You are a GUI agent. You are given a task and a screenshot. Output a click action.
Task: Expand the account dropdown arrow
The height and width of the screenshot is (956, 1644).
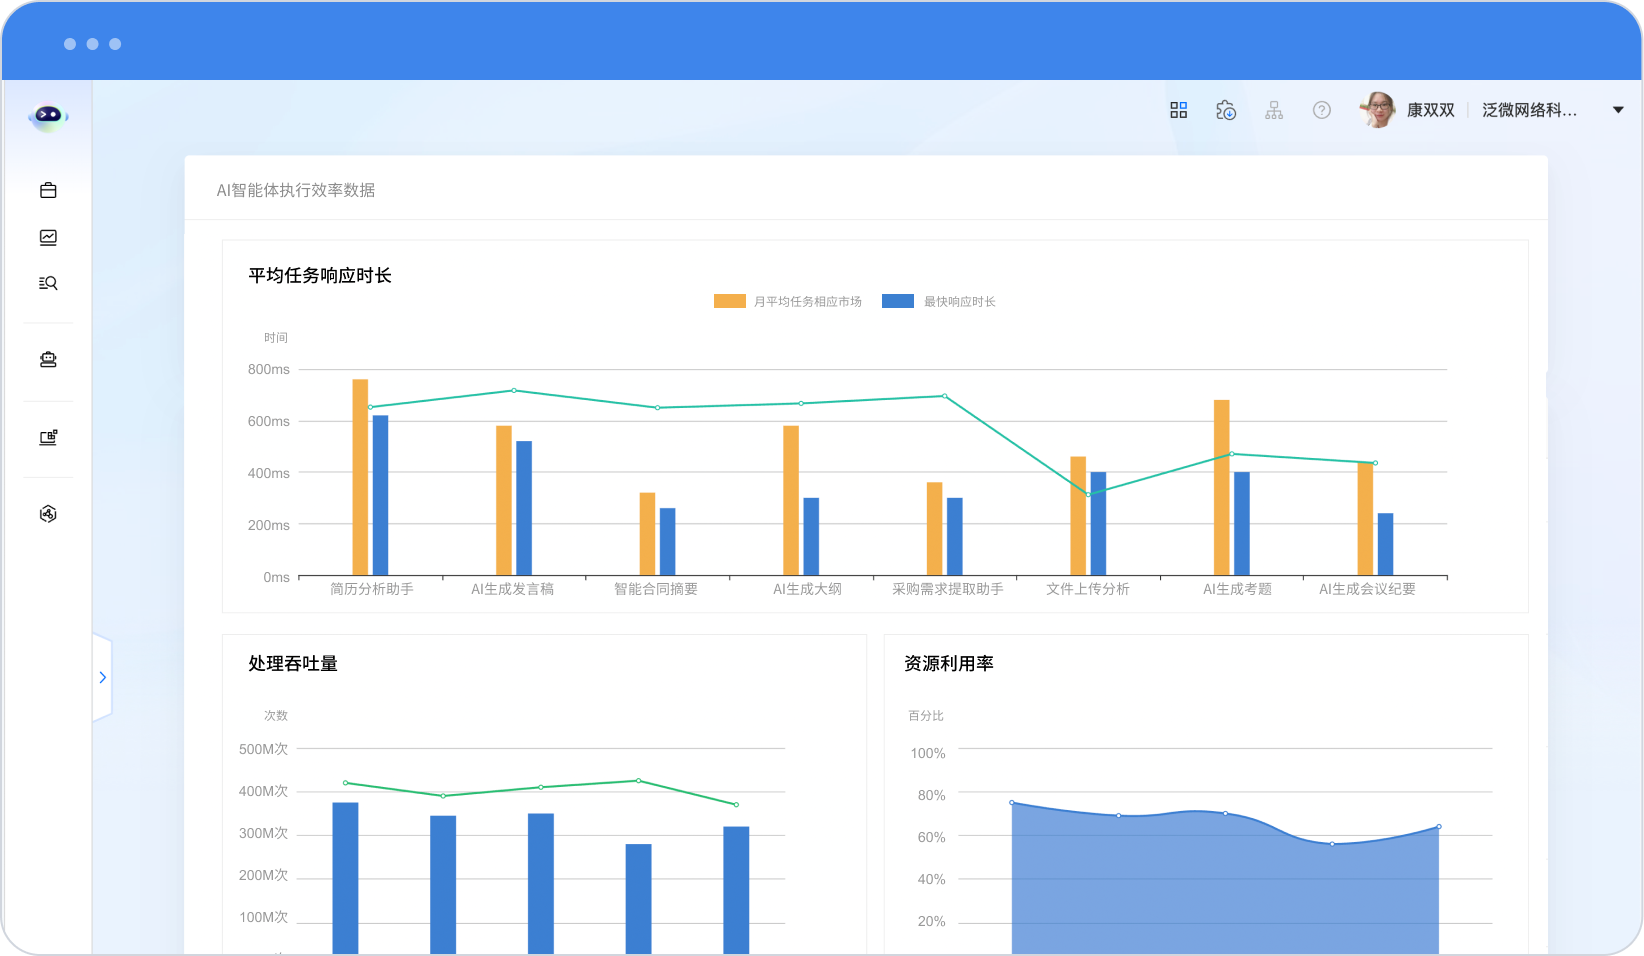coord(1618,110)
